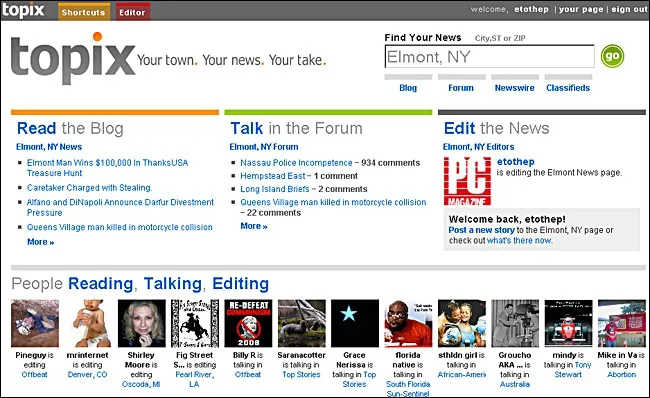
Task: Open the Editor tab
Action: point(133,12)
